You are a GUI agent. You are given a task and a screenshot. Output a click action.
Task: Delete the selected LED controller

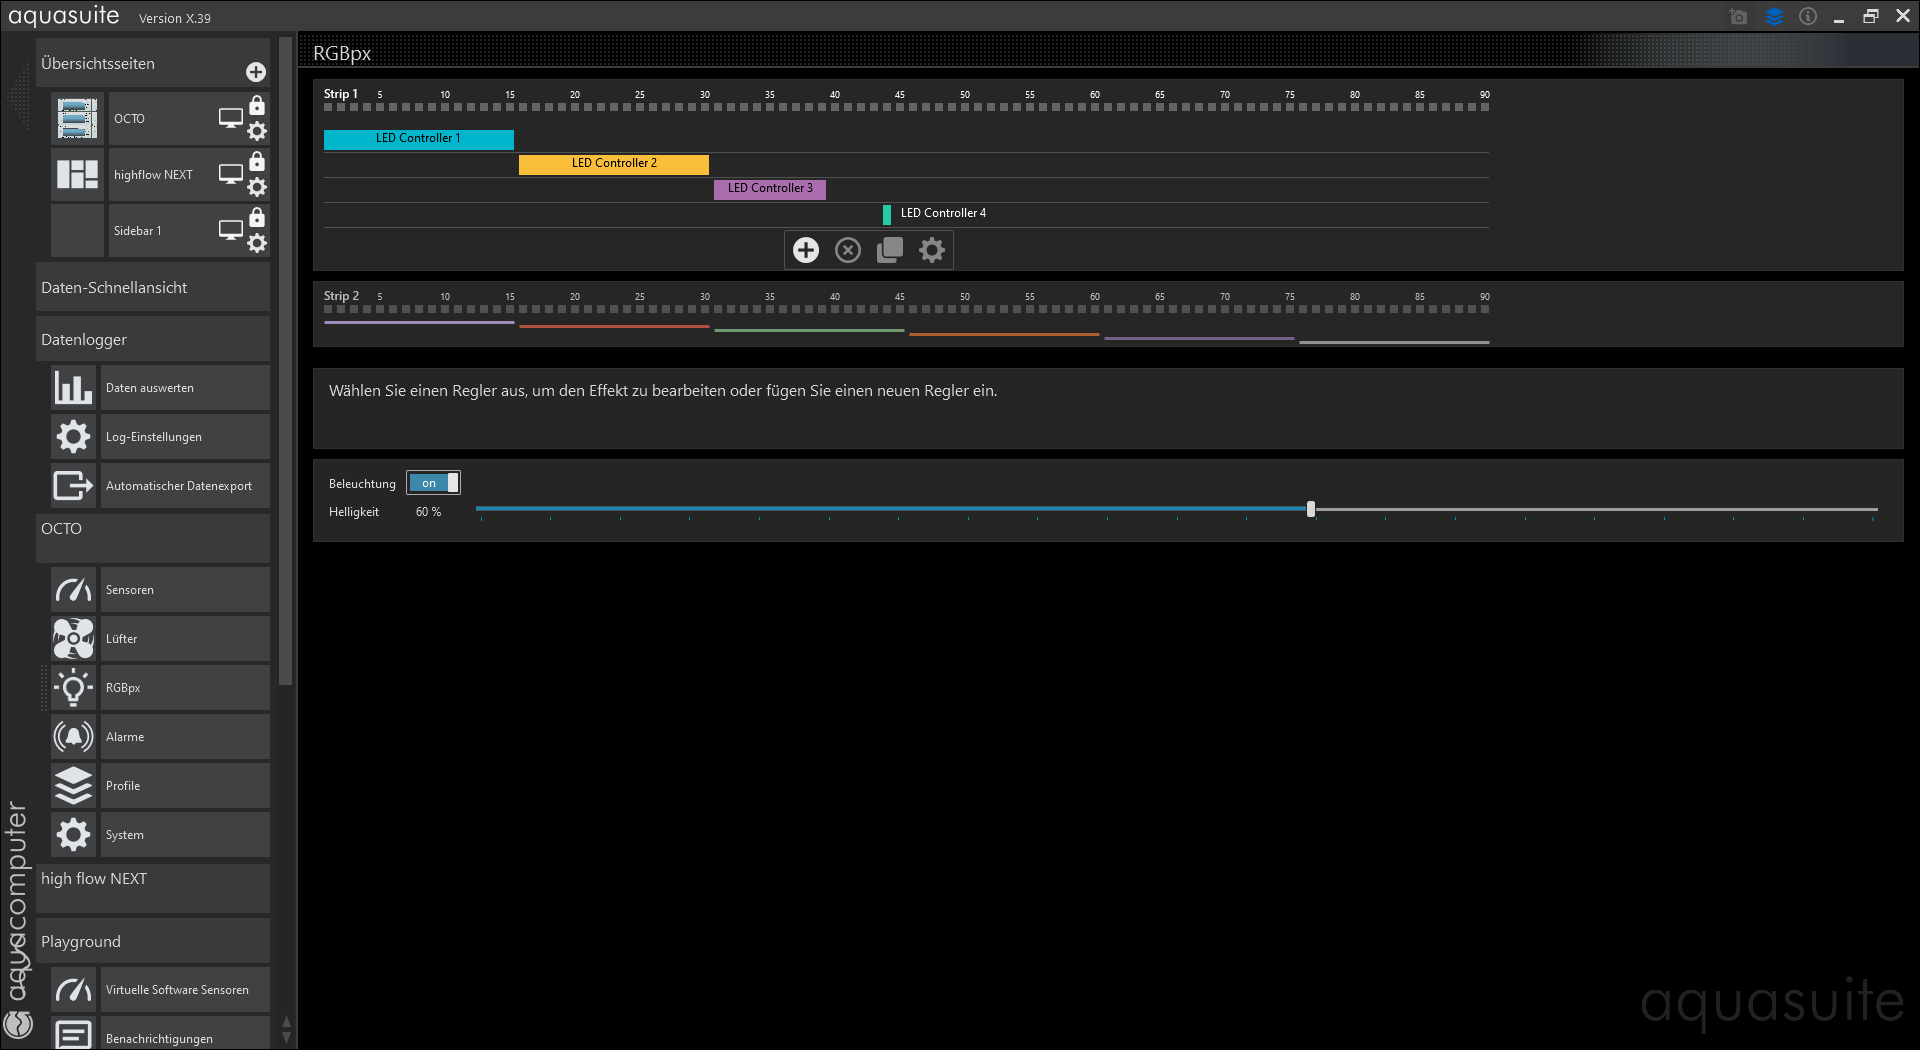(x=848, y=250)
